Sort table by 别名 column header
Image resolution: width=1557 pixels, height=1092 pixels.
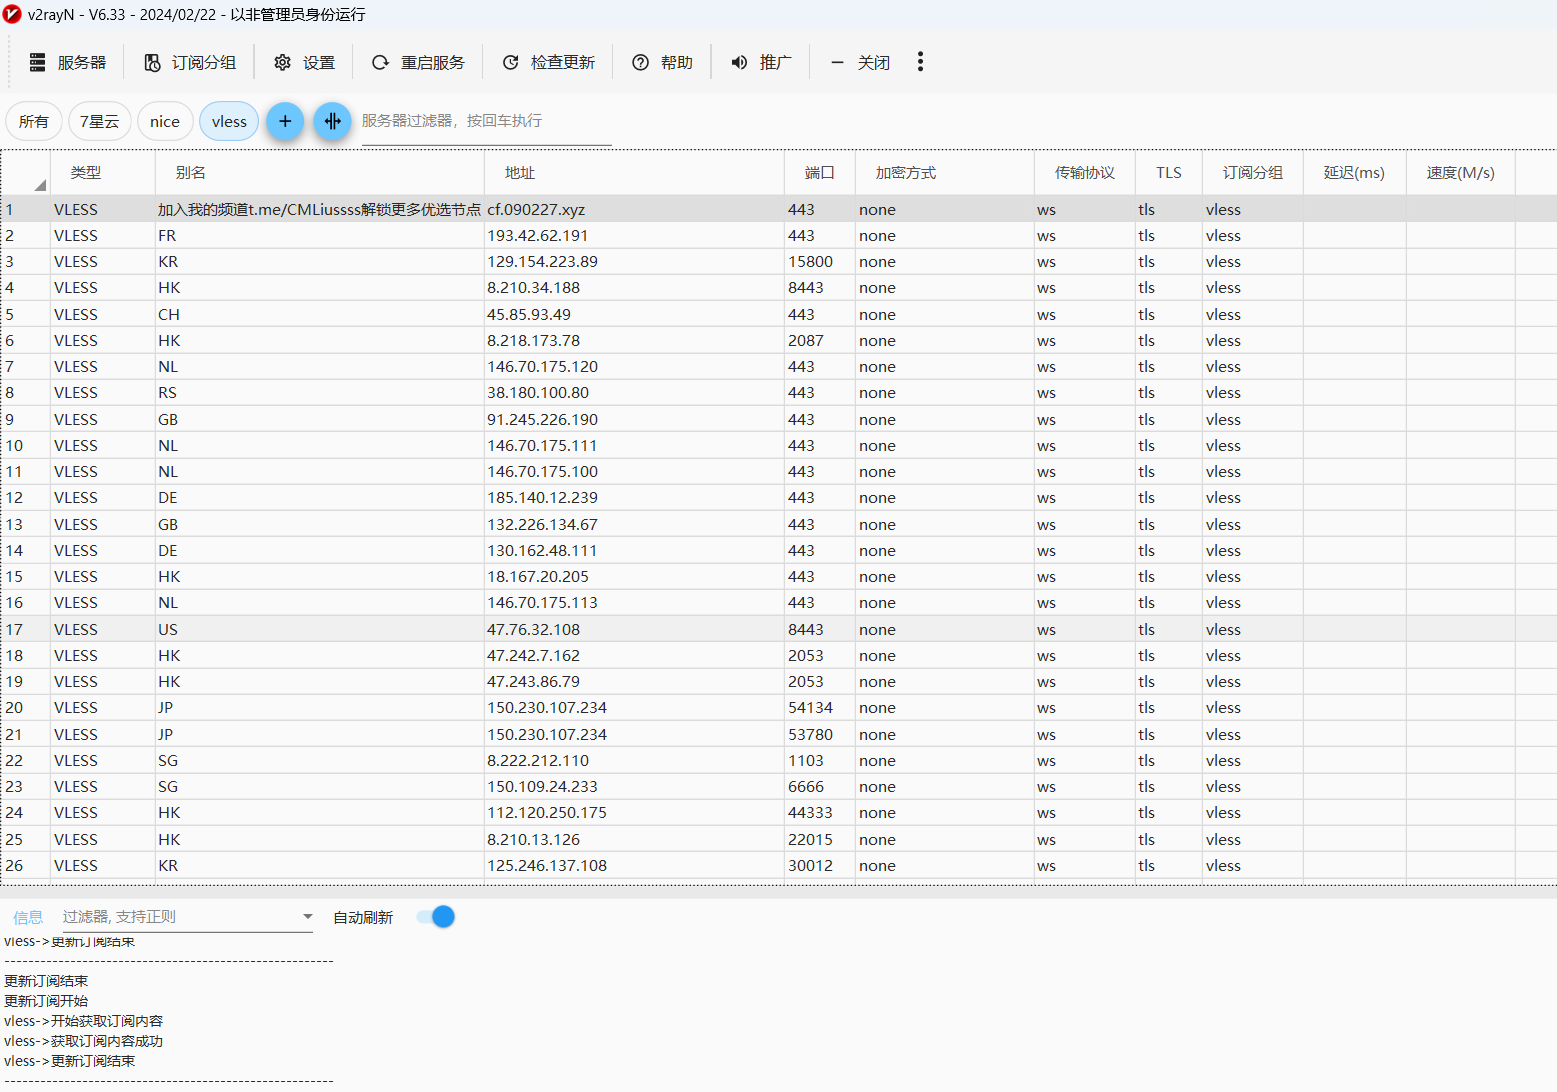pos(320,172)
